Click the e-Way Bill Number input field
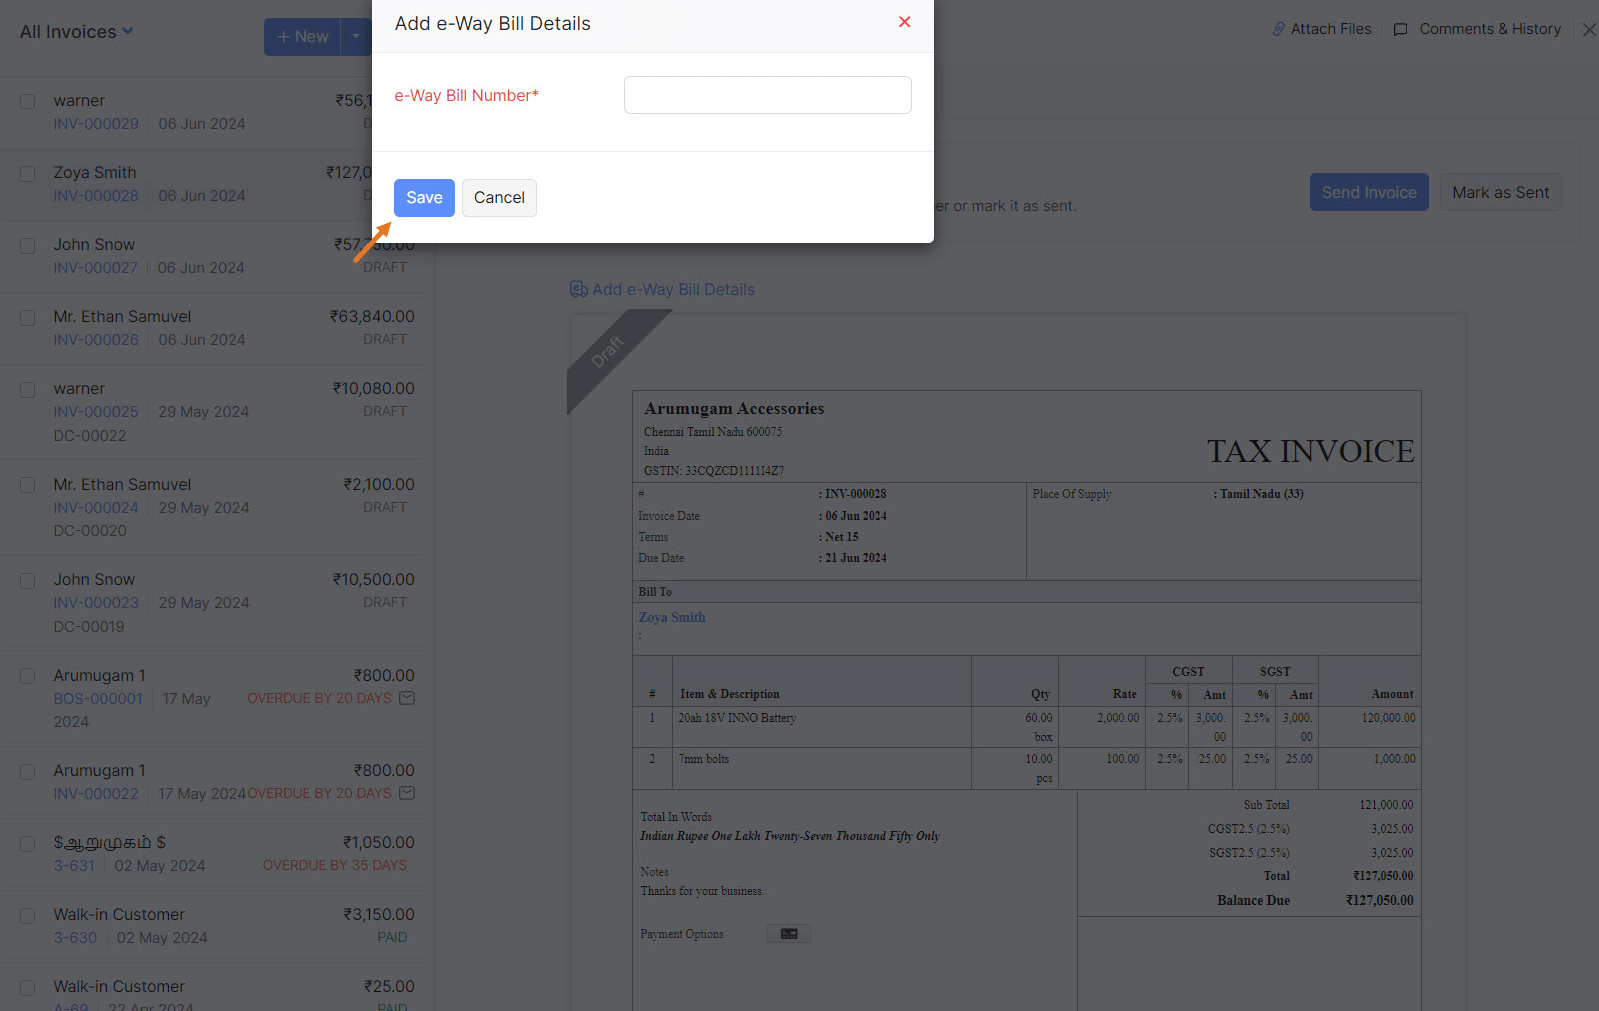 point(767,95)
